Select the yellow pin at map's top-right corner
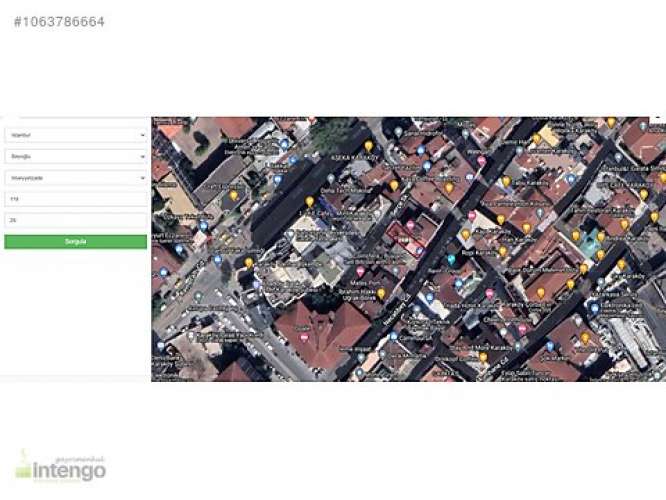Screen dimensions: 666x500 pyautogui.click(x=611, y=122)
